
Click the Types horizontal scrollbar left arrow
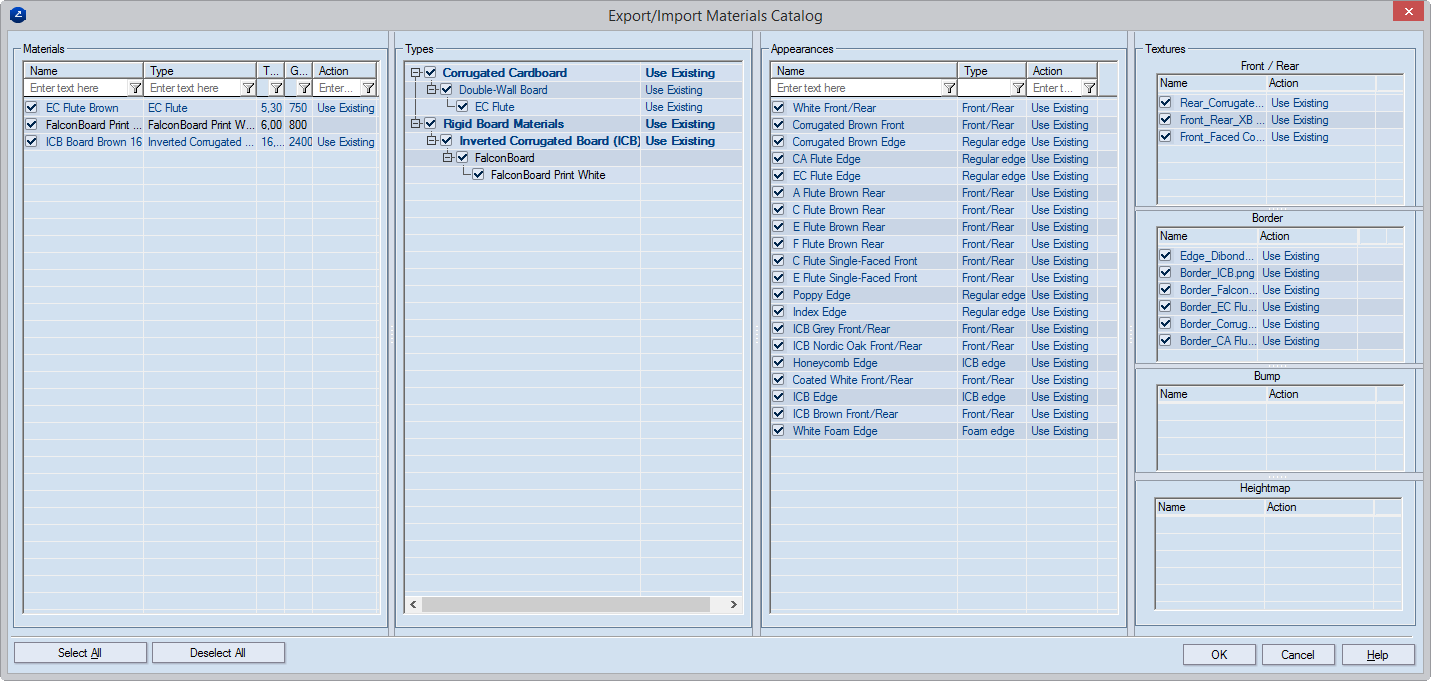click(x=414, y=605)
